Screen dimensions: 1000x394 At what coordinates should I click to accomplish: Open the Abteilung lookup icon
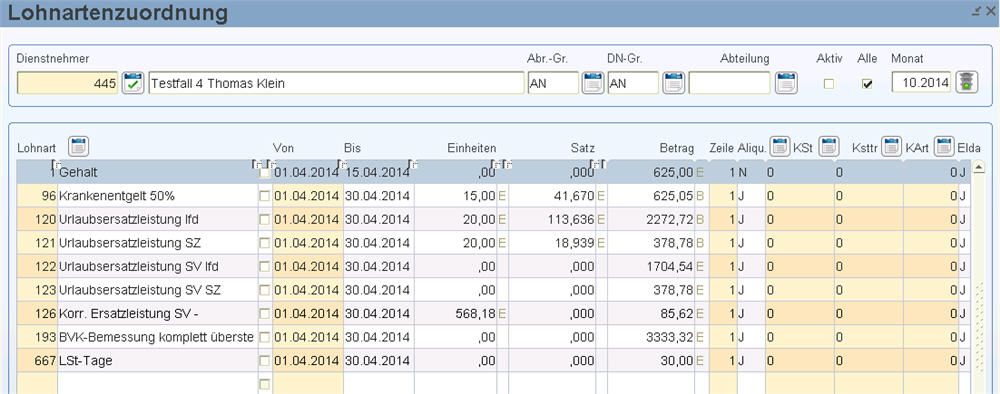click(786, 83)
